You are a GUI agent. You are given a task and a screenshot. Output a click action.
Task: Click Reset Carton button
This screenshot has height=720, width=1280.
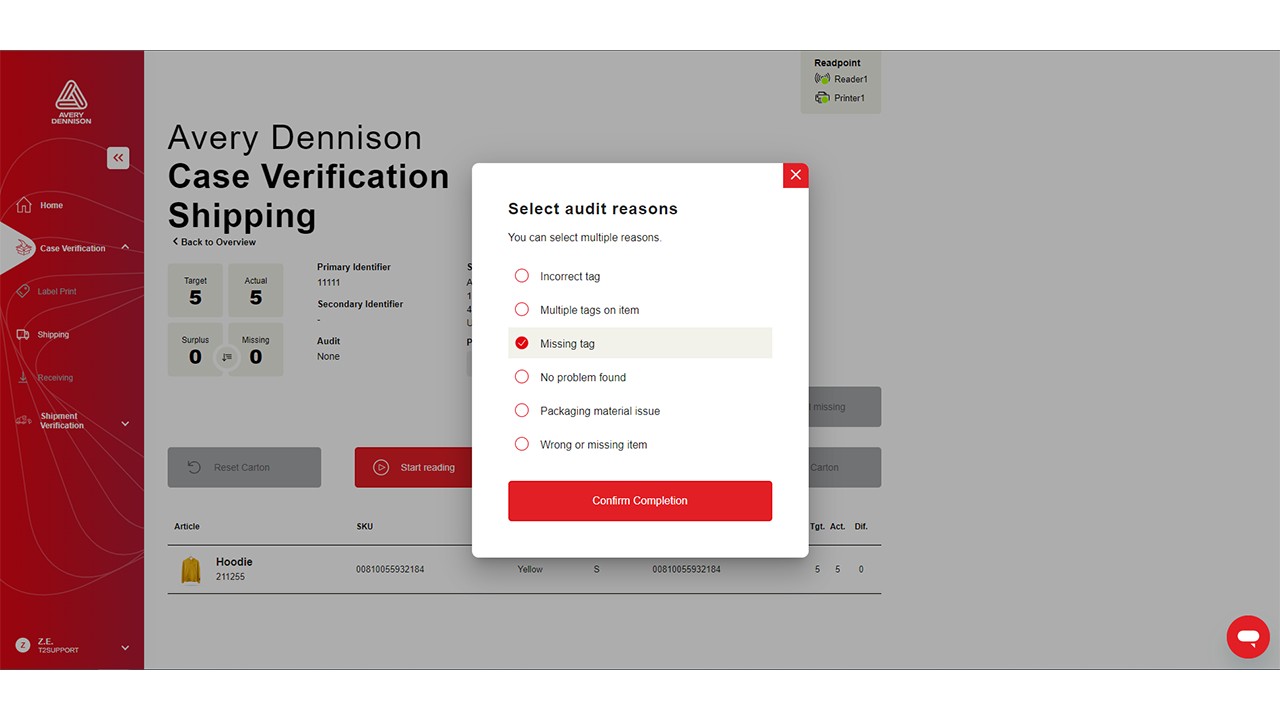tap(244, 467)
